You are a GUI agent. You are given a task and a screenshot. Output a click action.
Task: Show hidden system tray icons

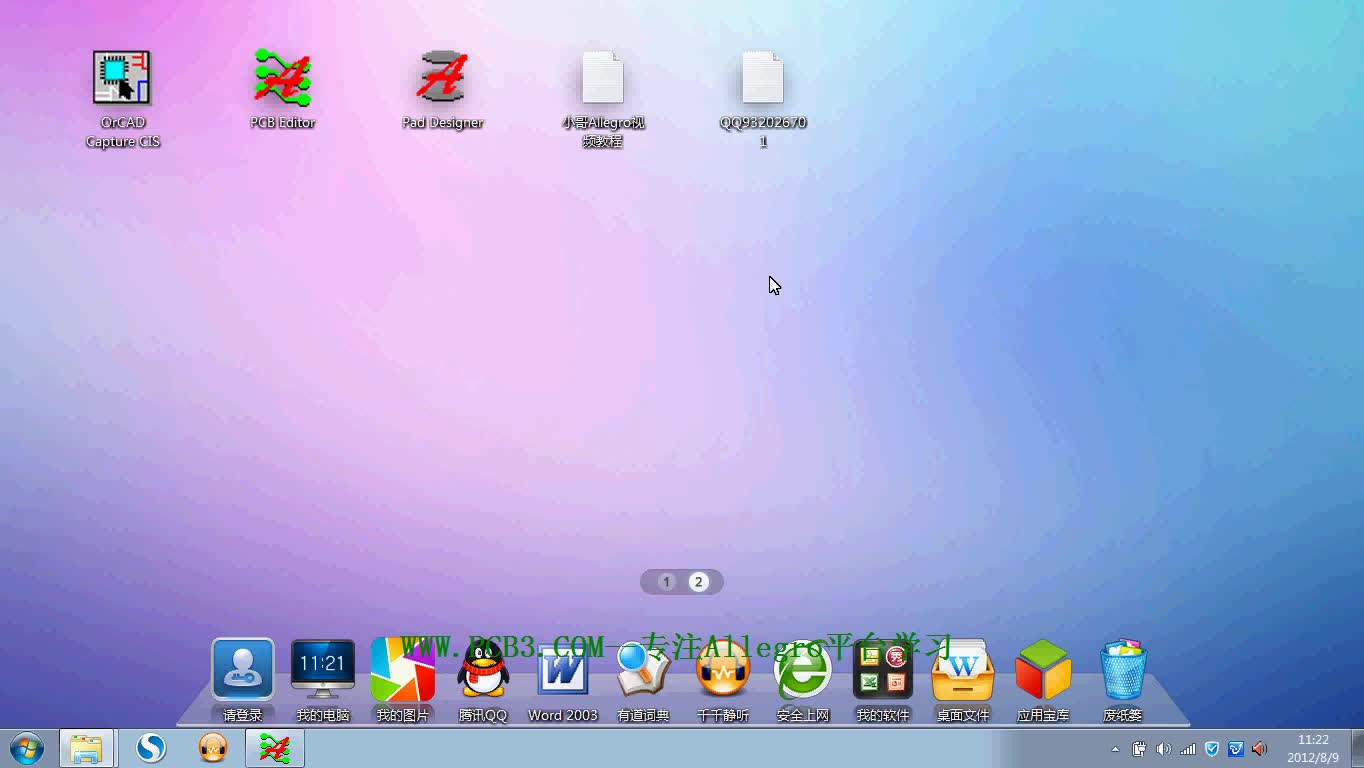(x=1115, y=749)
